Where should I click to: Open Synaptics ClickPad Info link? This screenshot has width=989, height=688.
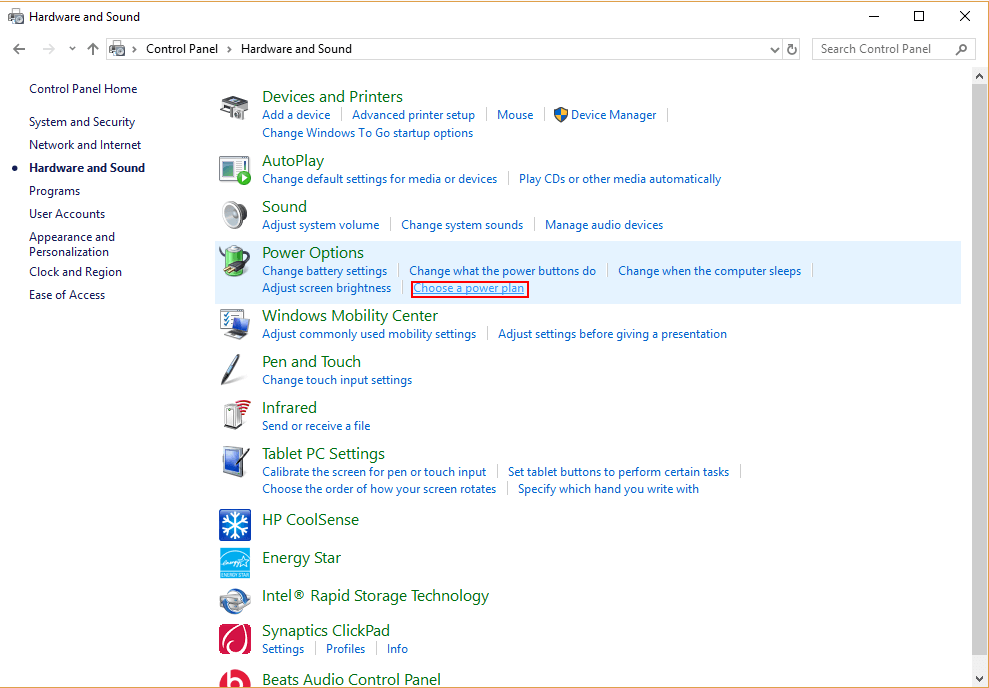click(397, 649)
